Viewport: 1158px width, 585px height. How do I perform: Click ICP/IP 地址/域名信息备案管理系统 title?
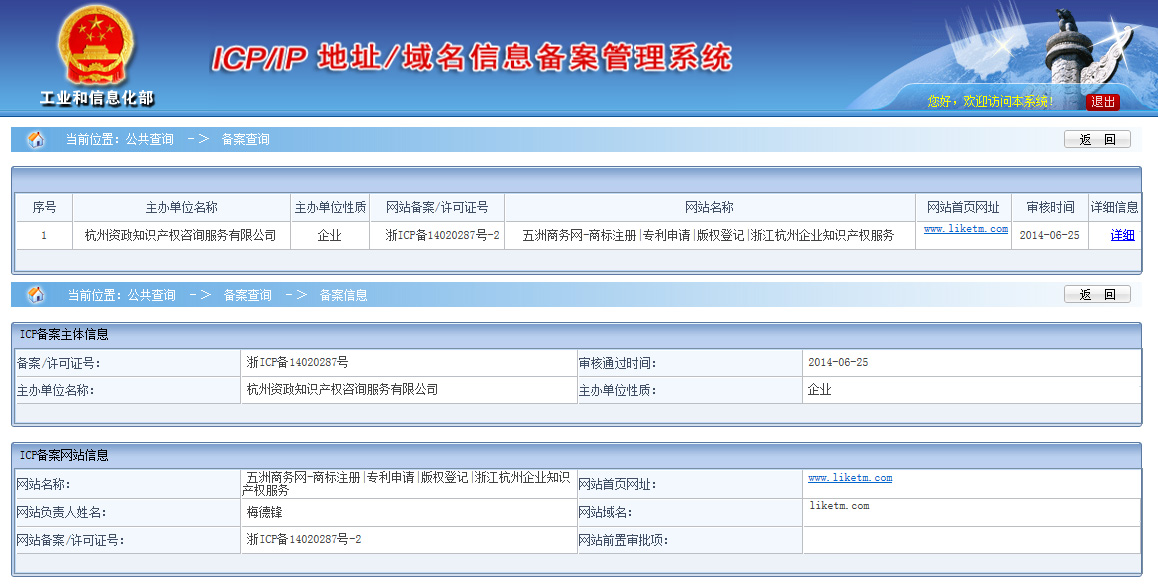(x=472, y=58)
